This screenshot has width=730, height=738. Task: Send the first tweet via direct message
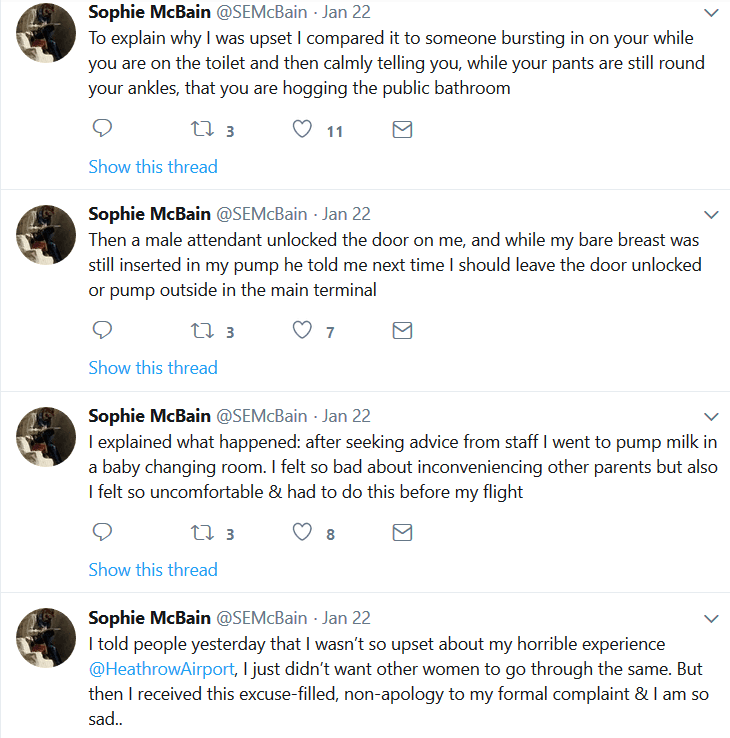tap(402, 129)
